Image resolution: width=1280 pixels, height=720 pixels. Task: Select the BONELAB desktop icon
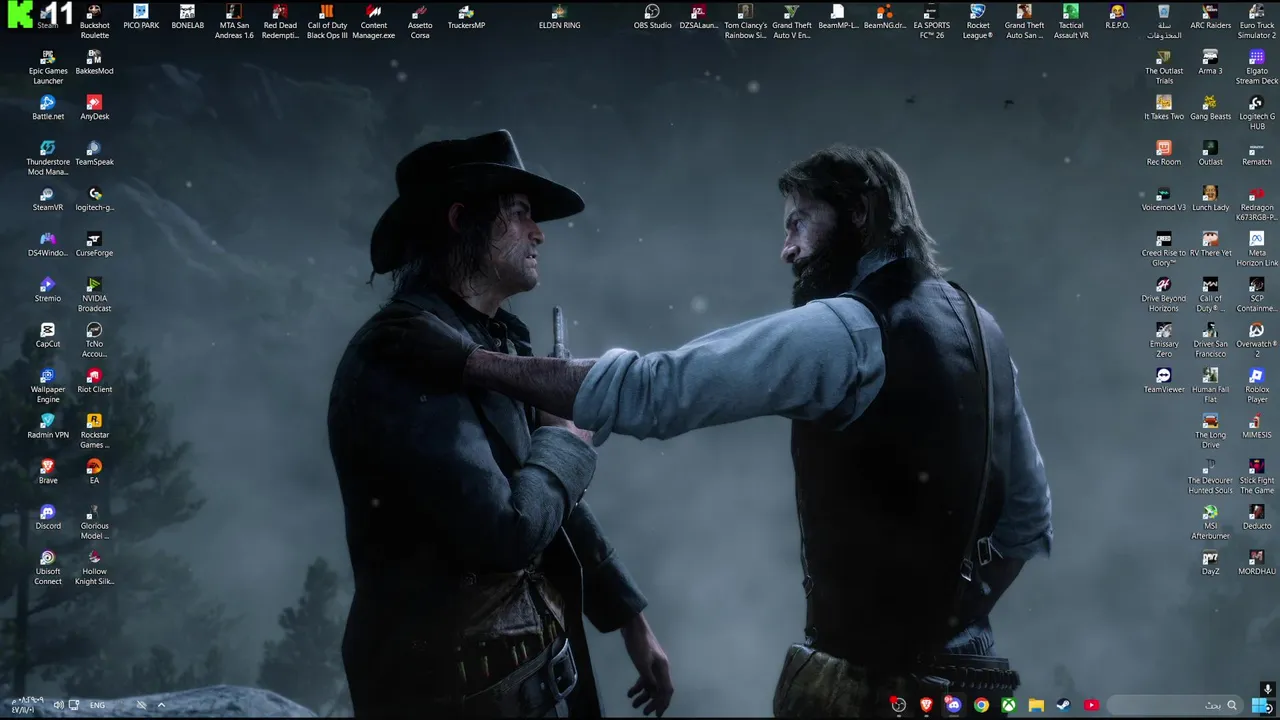pyautogui.click(x=187, y=16)
